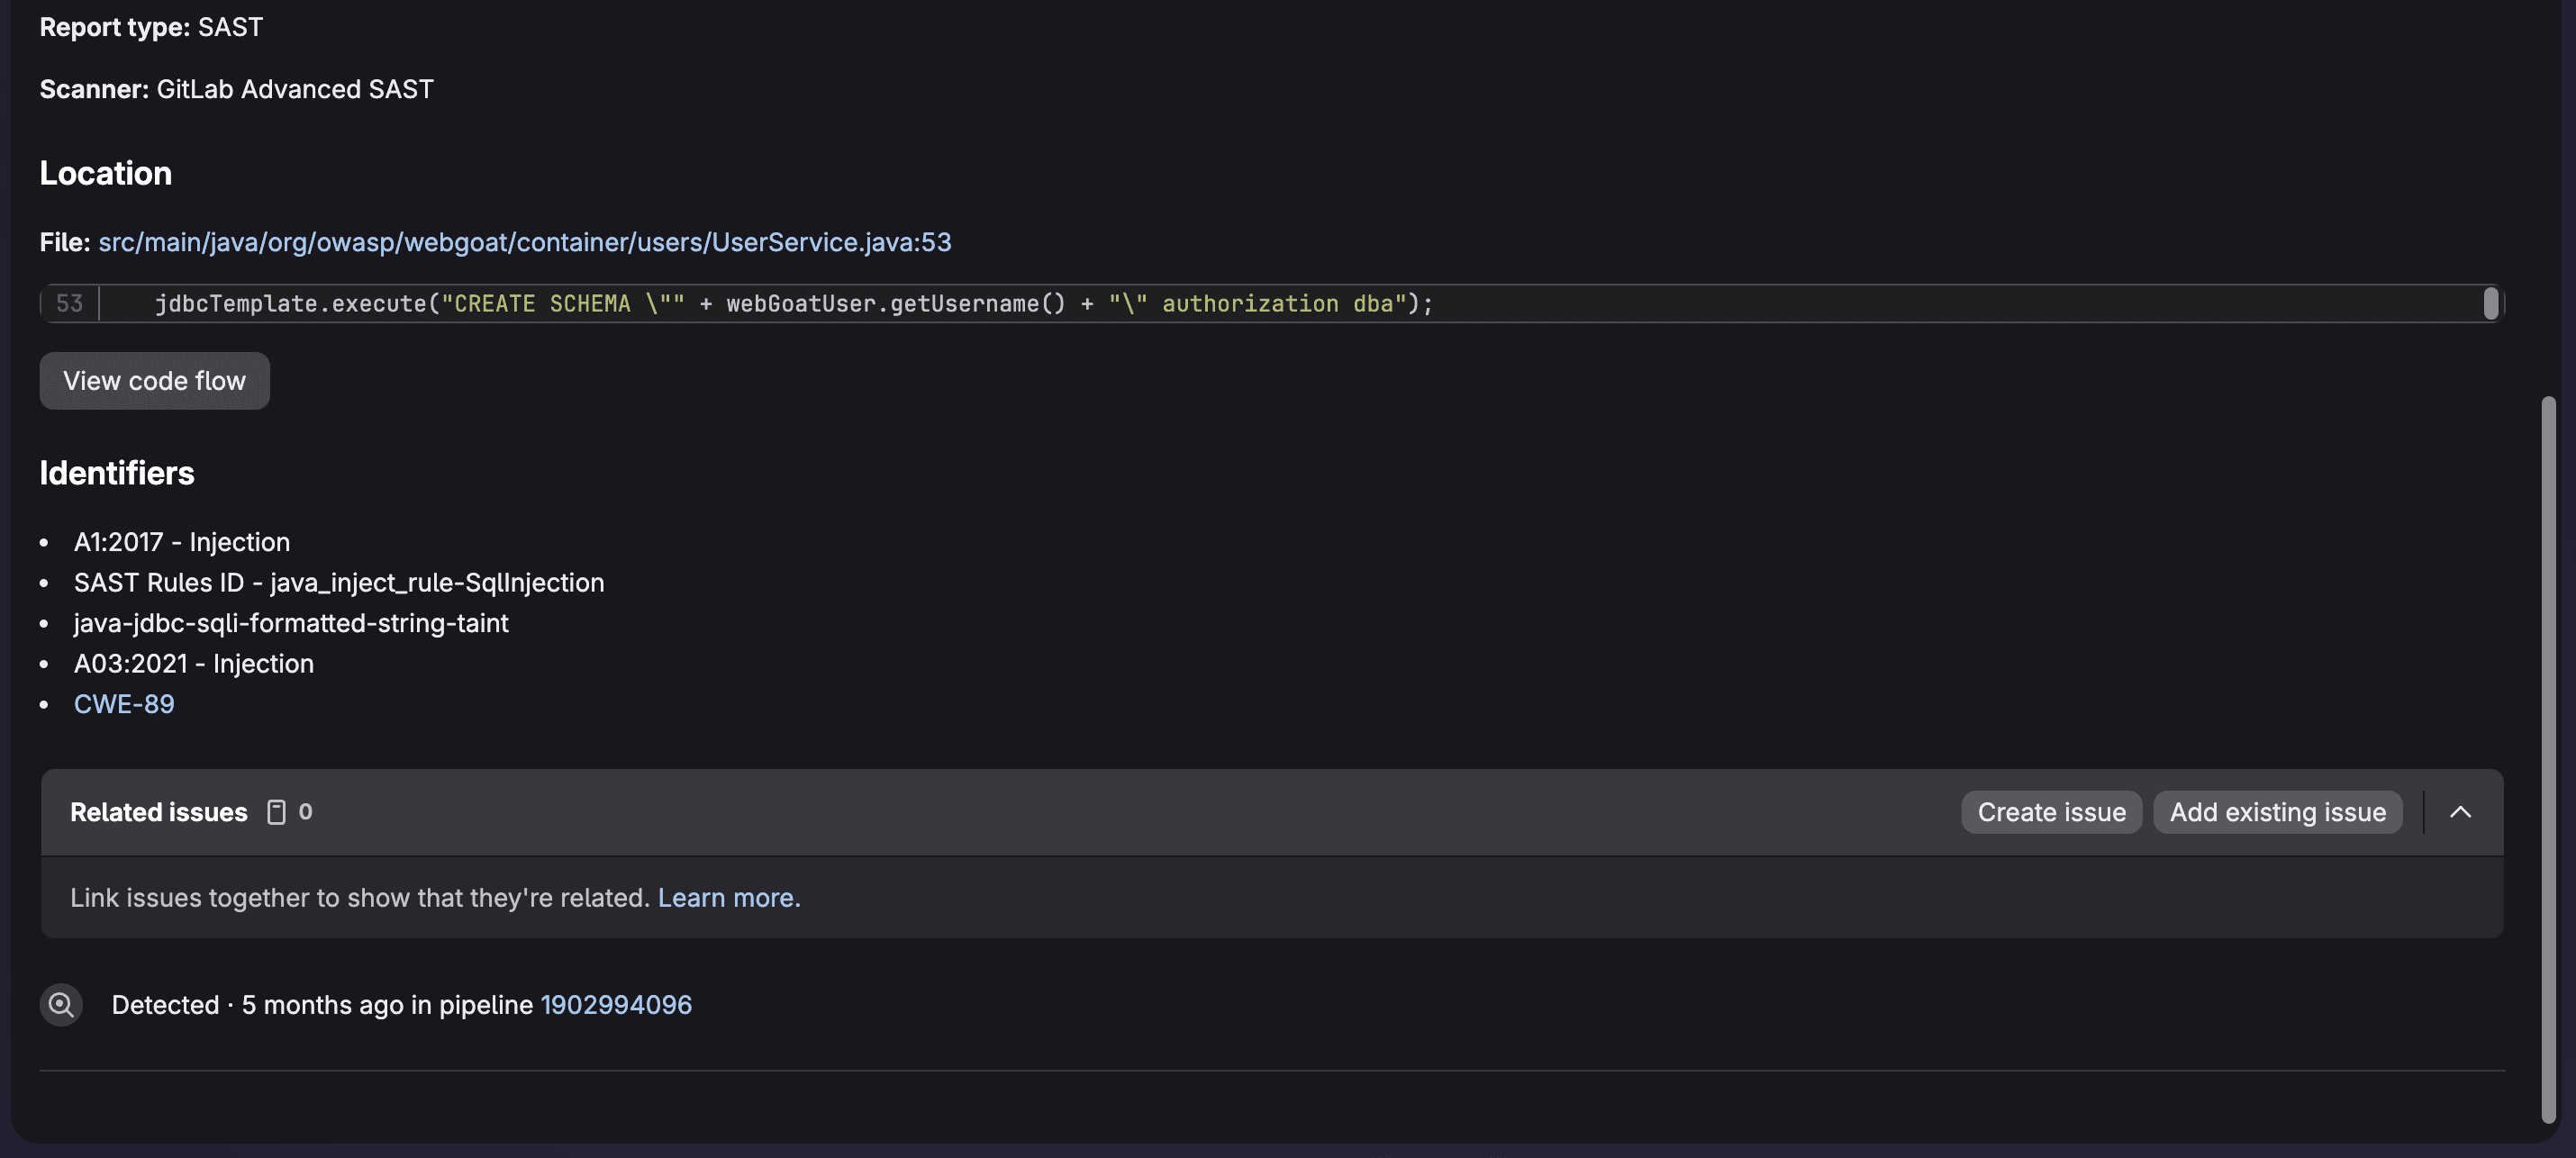Viewport: 2576px width, 1158px height.
Task: Click the Learn more link
Action: point(728,898)
